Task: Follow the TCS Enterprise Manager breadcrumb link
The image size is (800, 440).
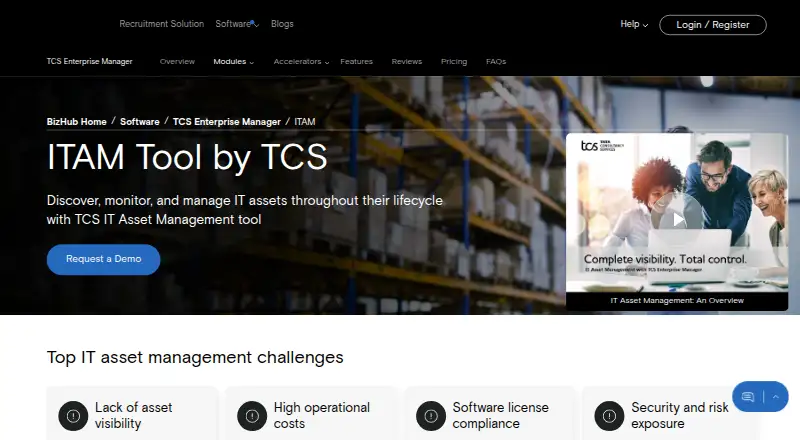Action: [227, 121]
